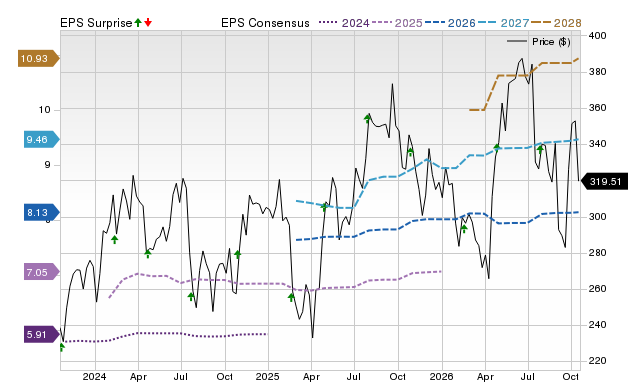Click the Oct label just before 2025

[224, 376]
